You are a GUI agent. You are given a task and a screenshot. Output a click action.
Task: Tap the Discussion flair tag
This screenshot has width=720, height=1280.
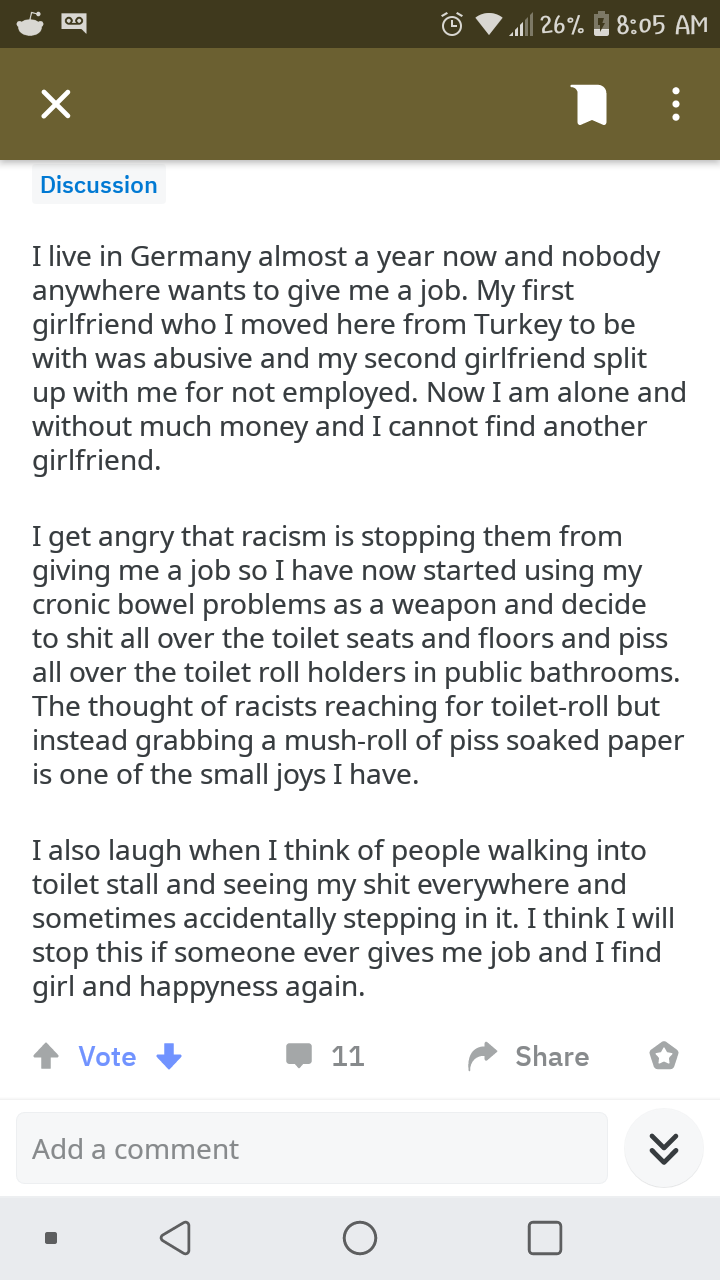tap(99, 185)
